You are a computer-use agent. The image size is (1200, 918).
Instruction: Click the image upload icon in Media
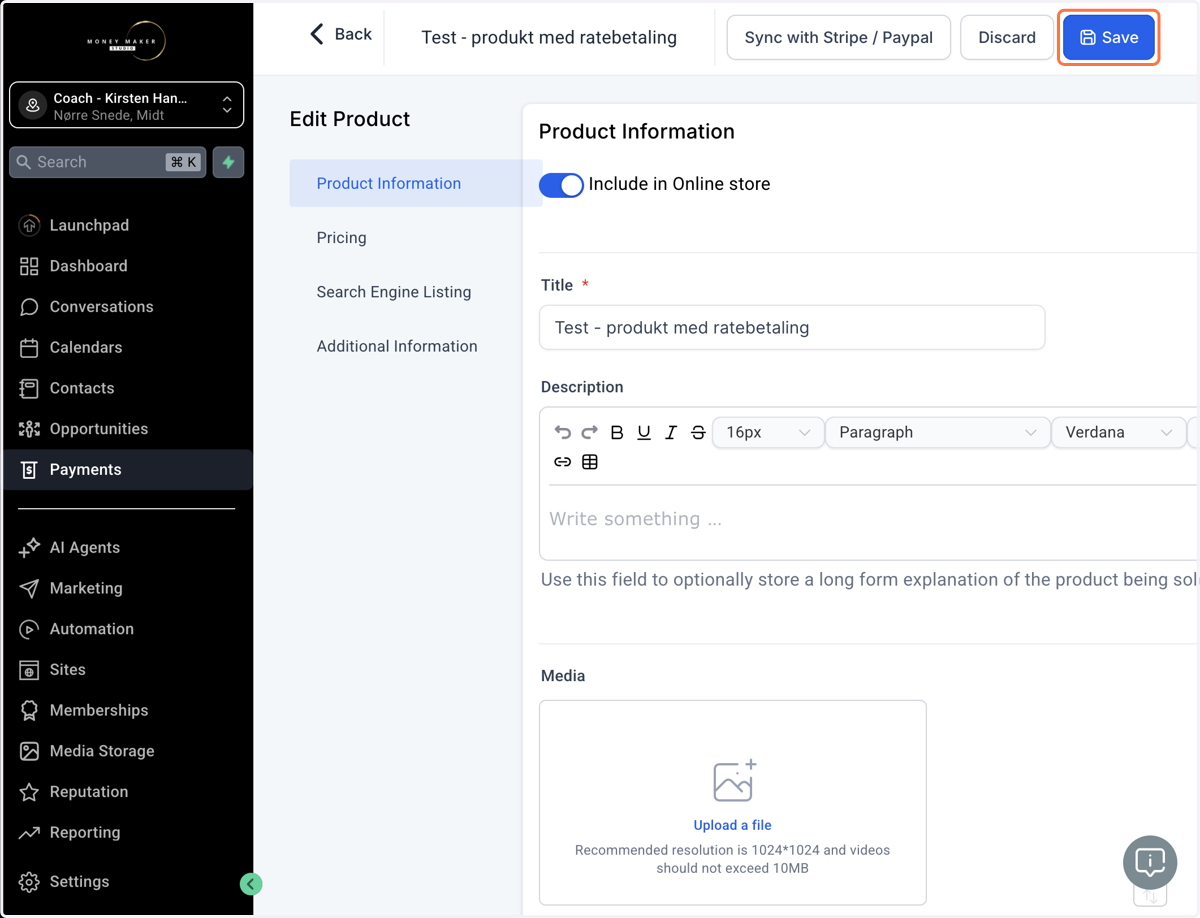pyautogui.click(x=734, y=781)
